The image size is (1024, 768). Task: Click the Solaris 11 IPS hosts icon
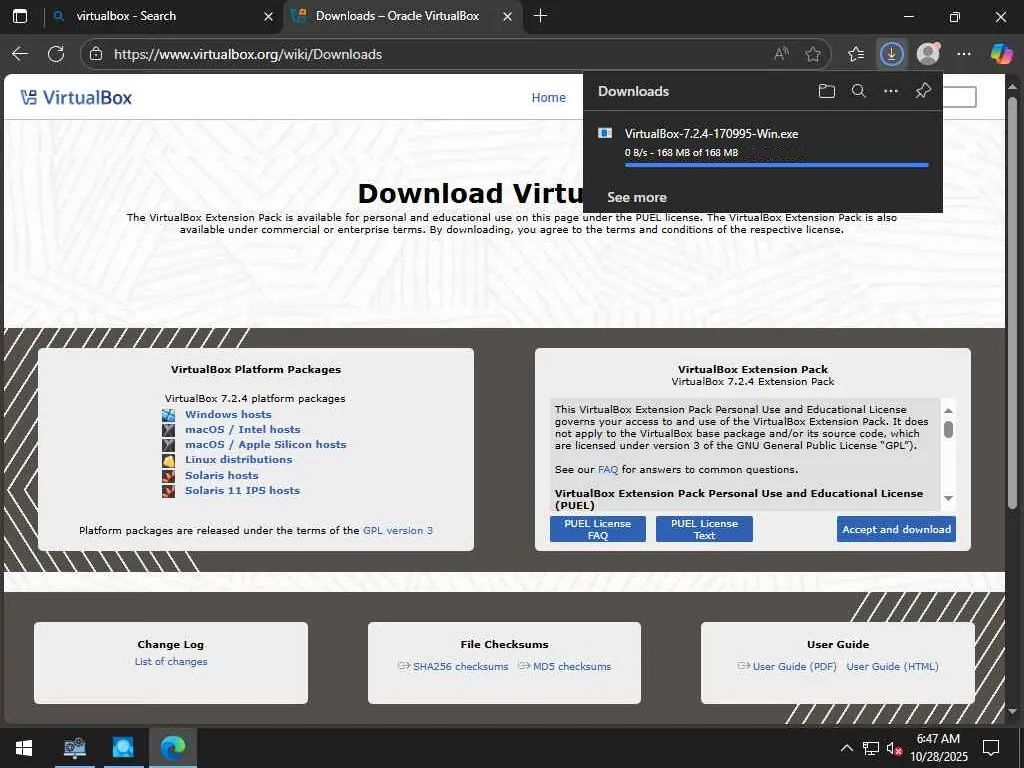point(168,490)
